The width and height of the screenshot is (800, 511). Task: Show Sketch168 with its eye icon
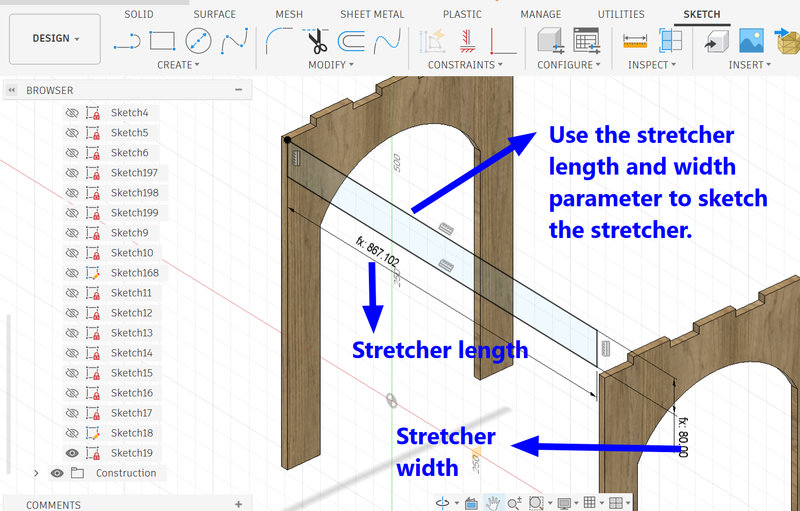pos(72,273)
